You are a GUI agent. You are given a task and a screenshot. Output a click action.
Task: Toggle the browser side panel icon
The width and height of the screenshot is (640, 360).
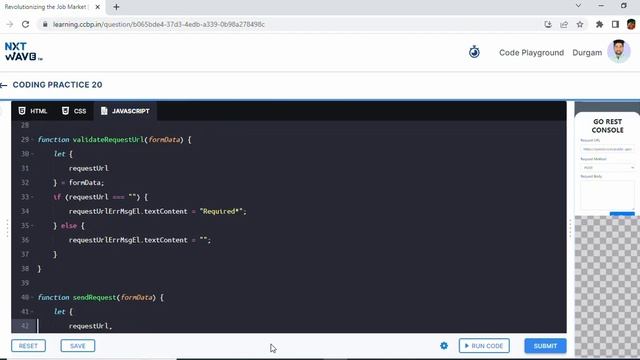click(x=615, y=24)
